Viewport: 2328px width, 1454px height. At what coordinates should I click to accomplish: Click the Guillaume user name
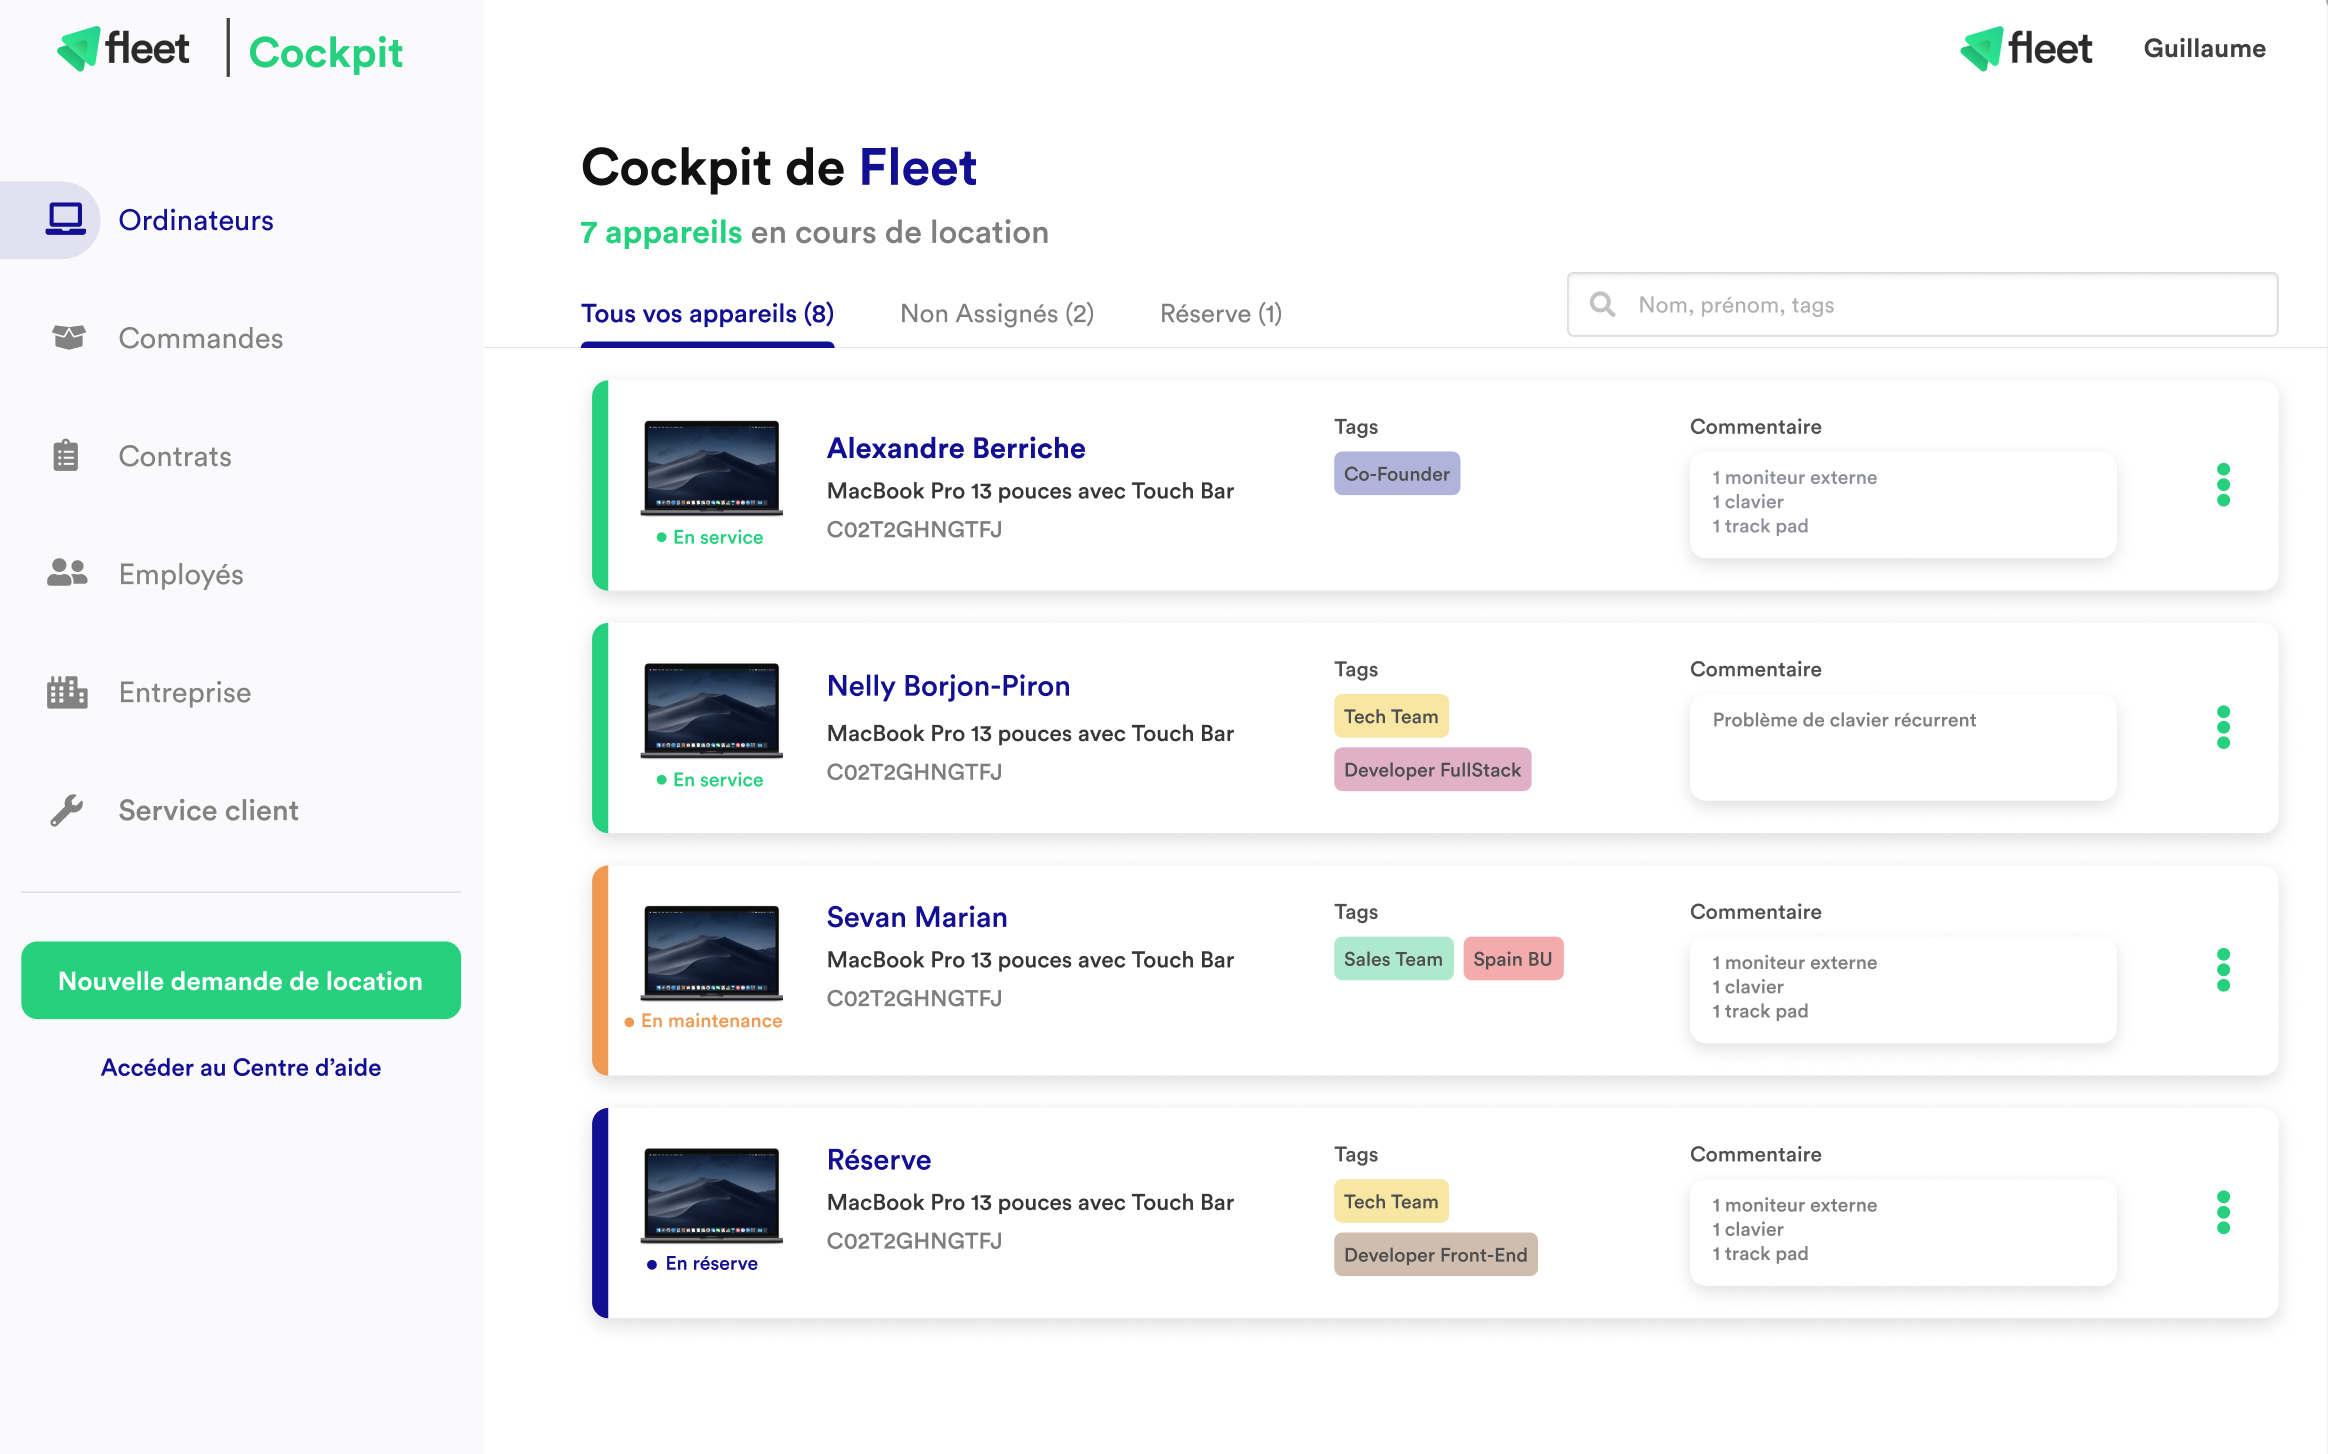tap(2204, 48)
